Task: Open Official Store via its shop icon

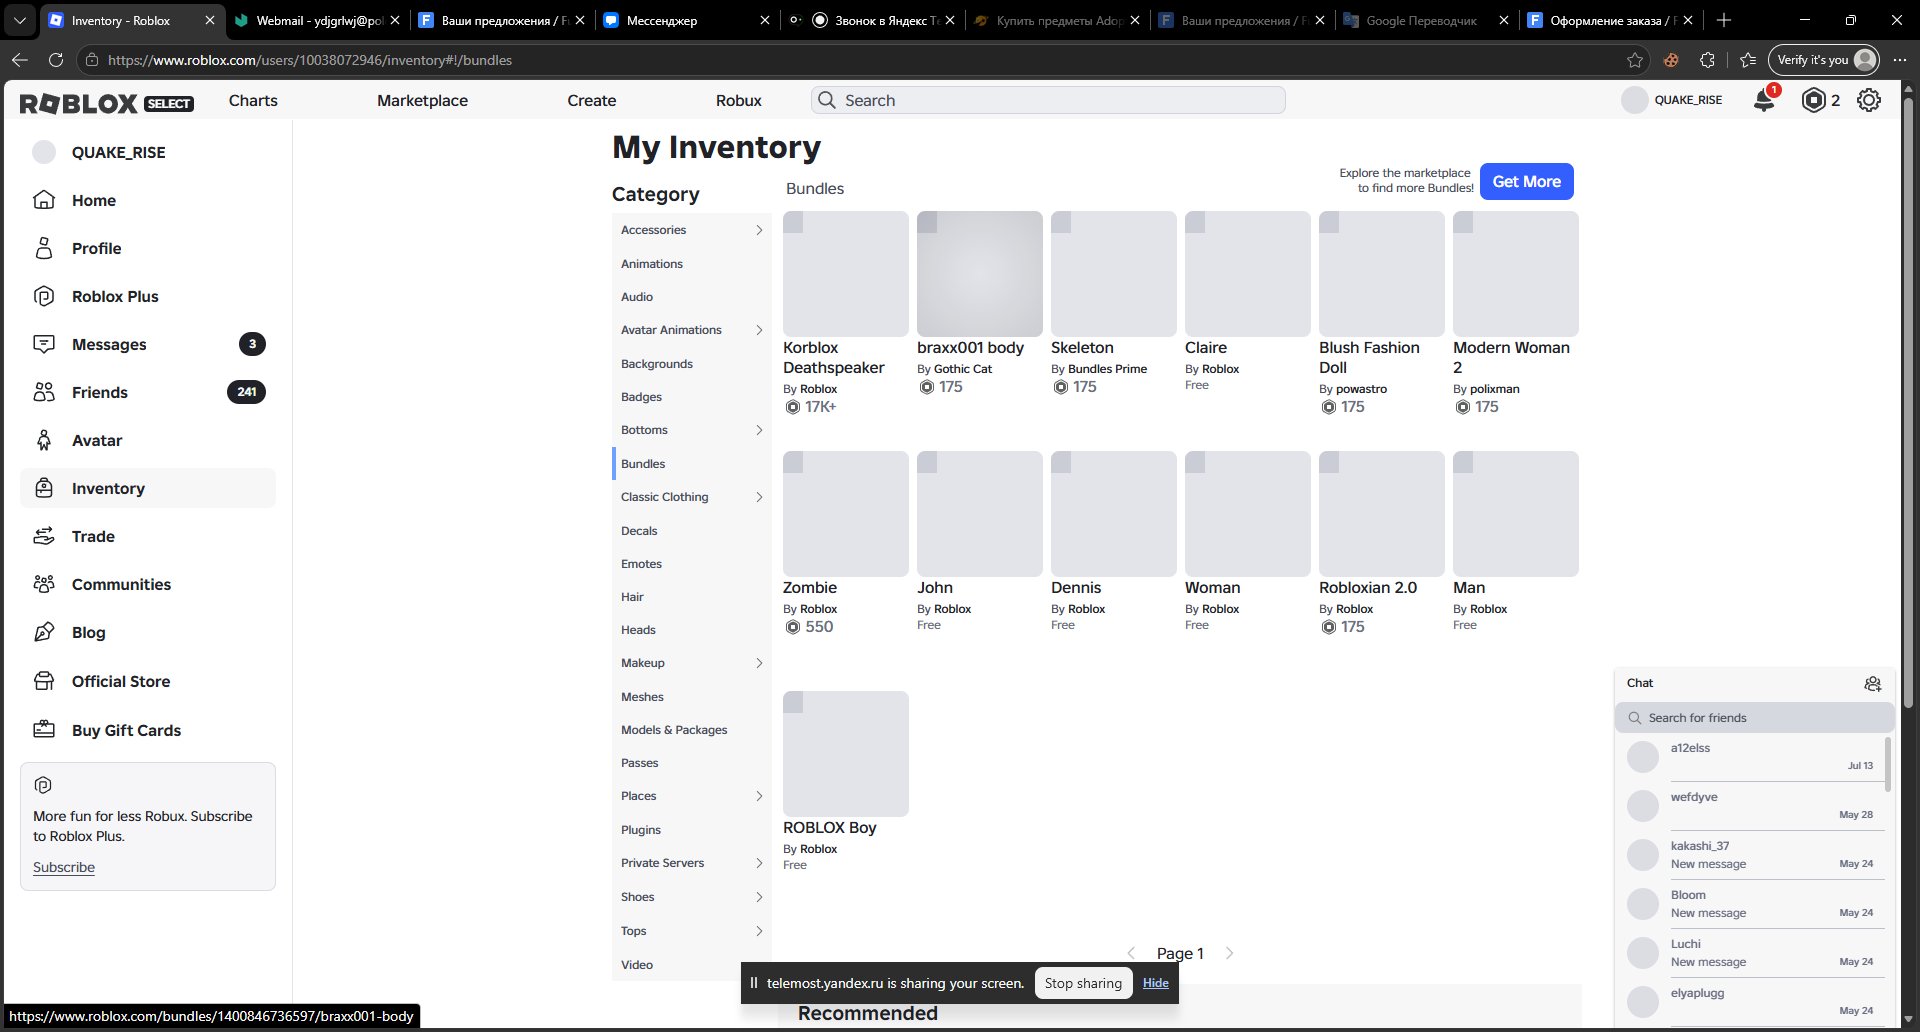Action: 44,681
